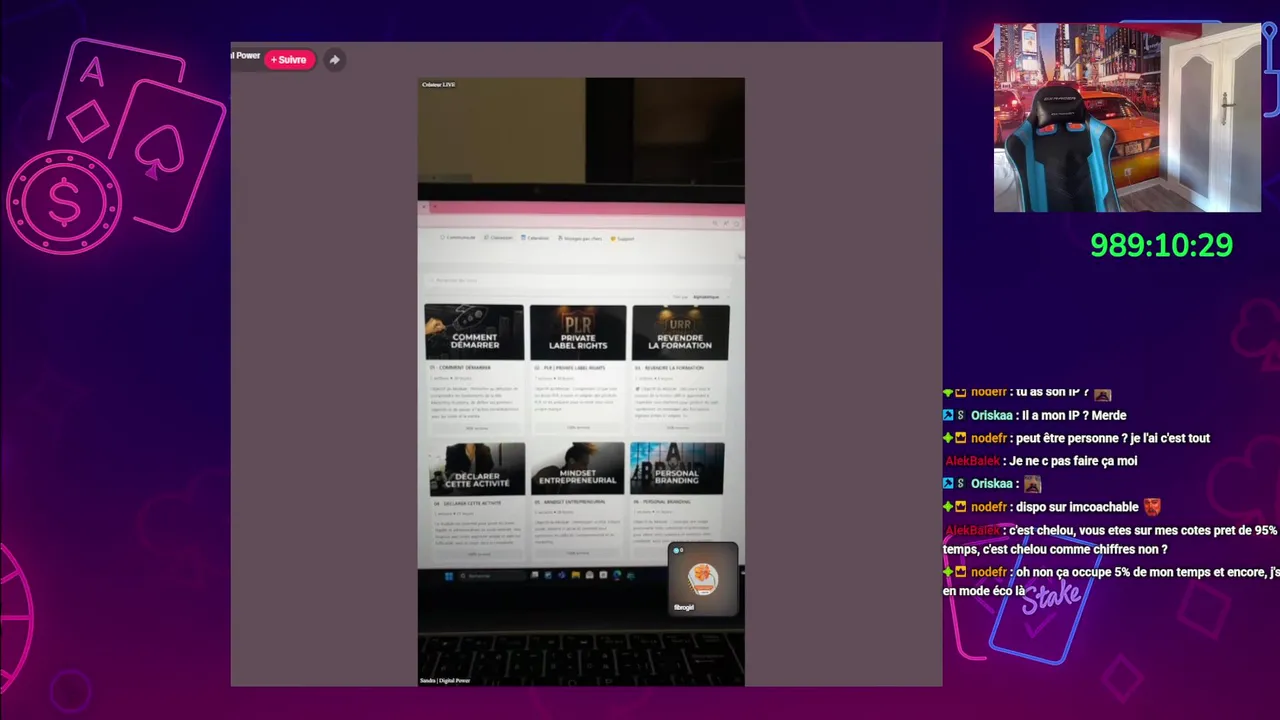Viewport: 1280px width, 720px height.
Task: Click the share arrow beside Suivre
Action: point(334,60)
